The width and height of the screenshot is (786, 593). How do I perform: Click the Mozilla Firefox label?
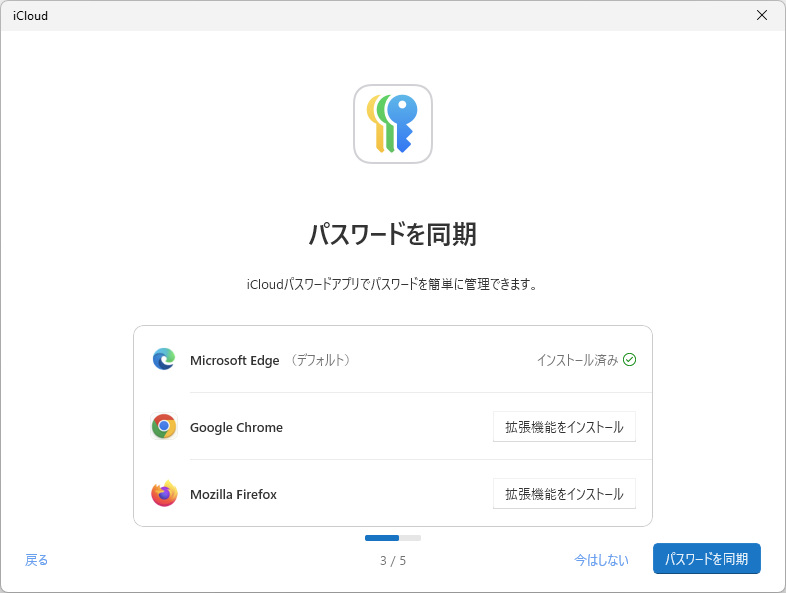point(233,495)
